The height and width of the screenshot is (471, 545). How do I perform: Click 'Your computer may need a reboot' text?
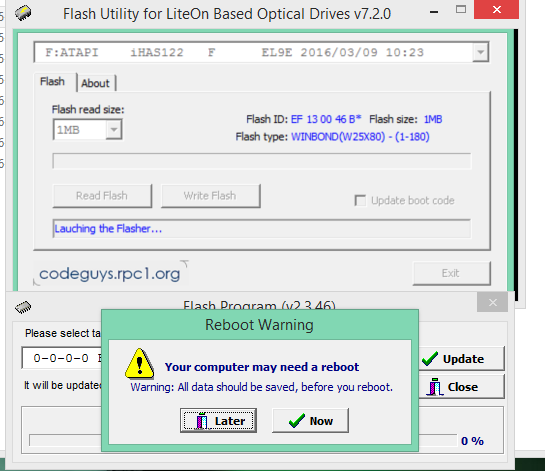tap(262, 367)
